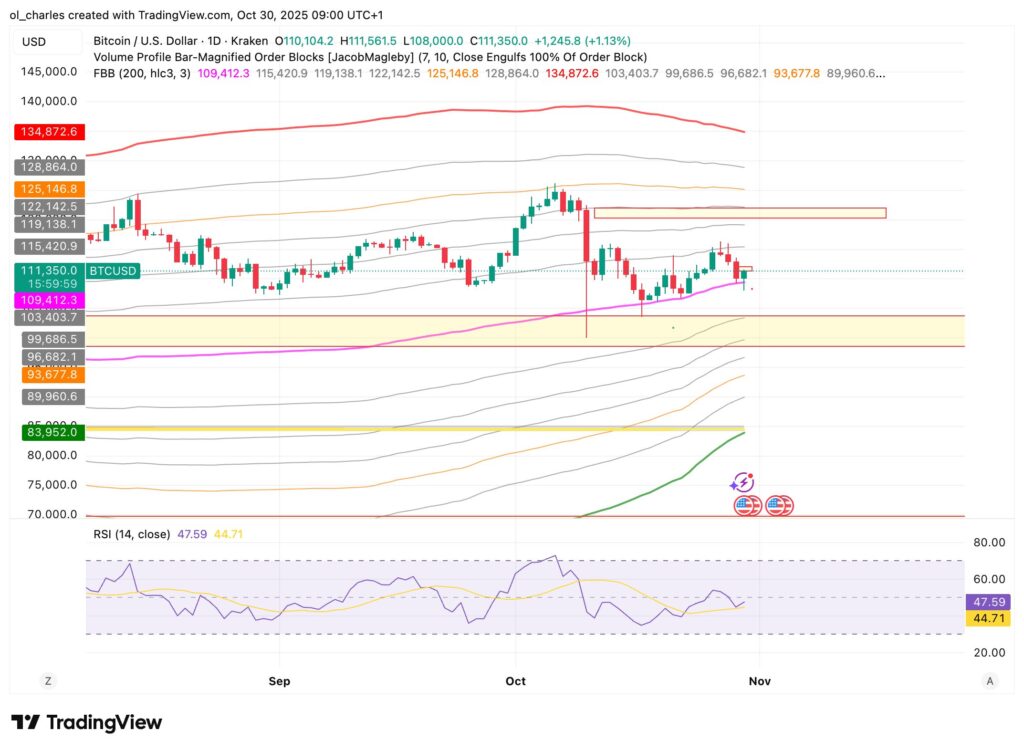The width and height of the screenshot is (1024, 751).
Task: Click the leftmost US flag economic event icon
Action: (x=743, y=505)
